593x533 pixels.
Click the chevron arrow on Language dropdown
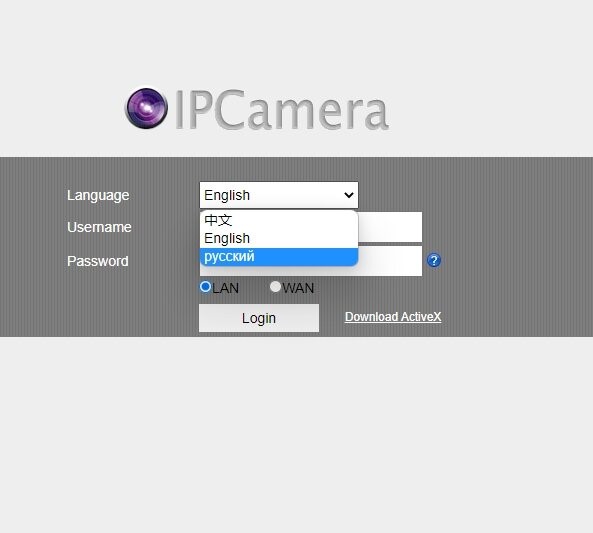pos(348,195)
